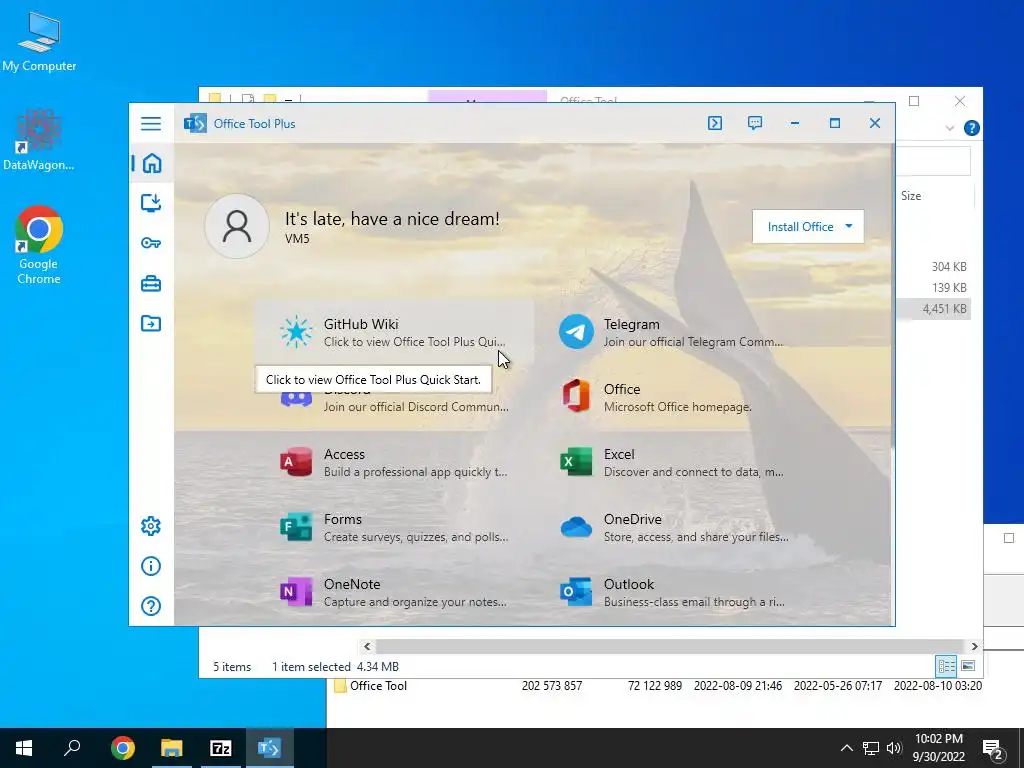Open the Activate key page in sidebar

tap(151, 244)
